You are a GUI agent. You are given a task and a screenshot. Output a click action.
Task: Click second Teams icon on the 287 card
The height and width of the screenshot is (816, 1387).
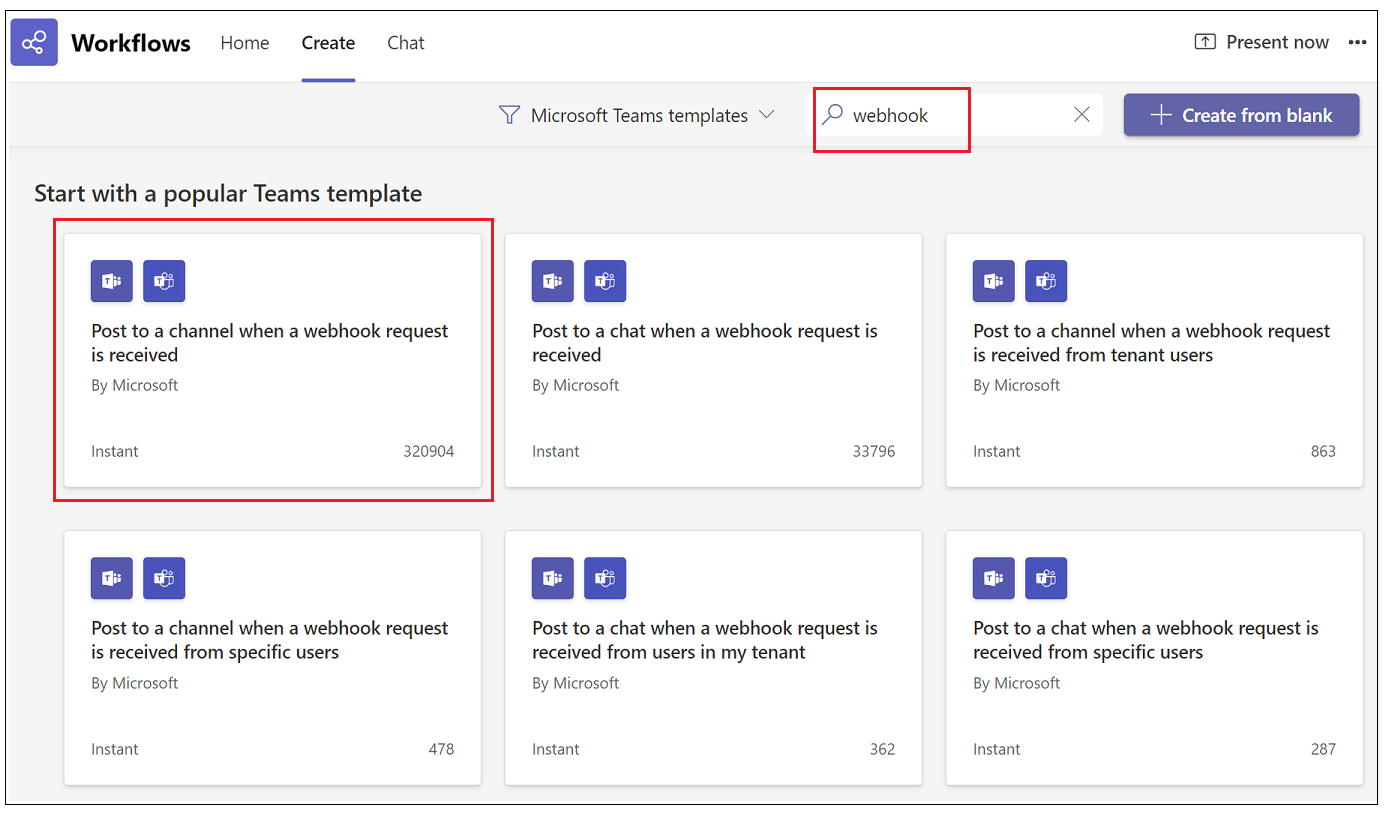coord(1046,578)
